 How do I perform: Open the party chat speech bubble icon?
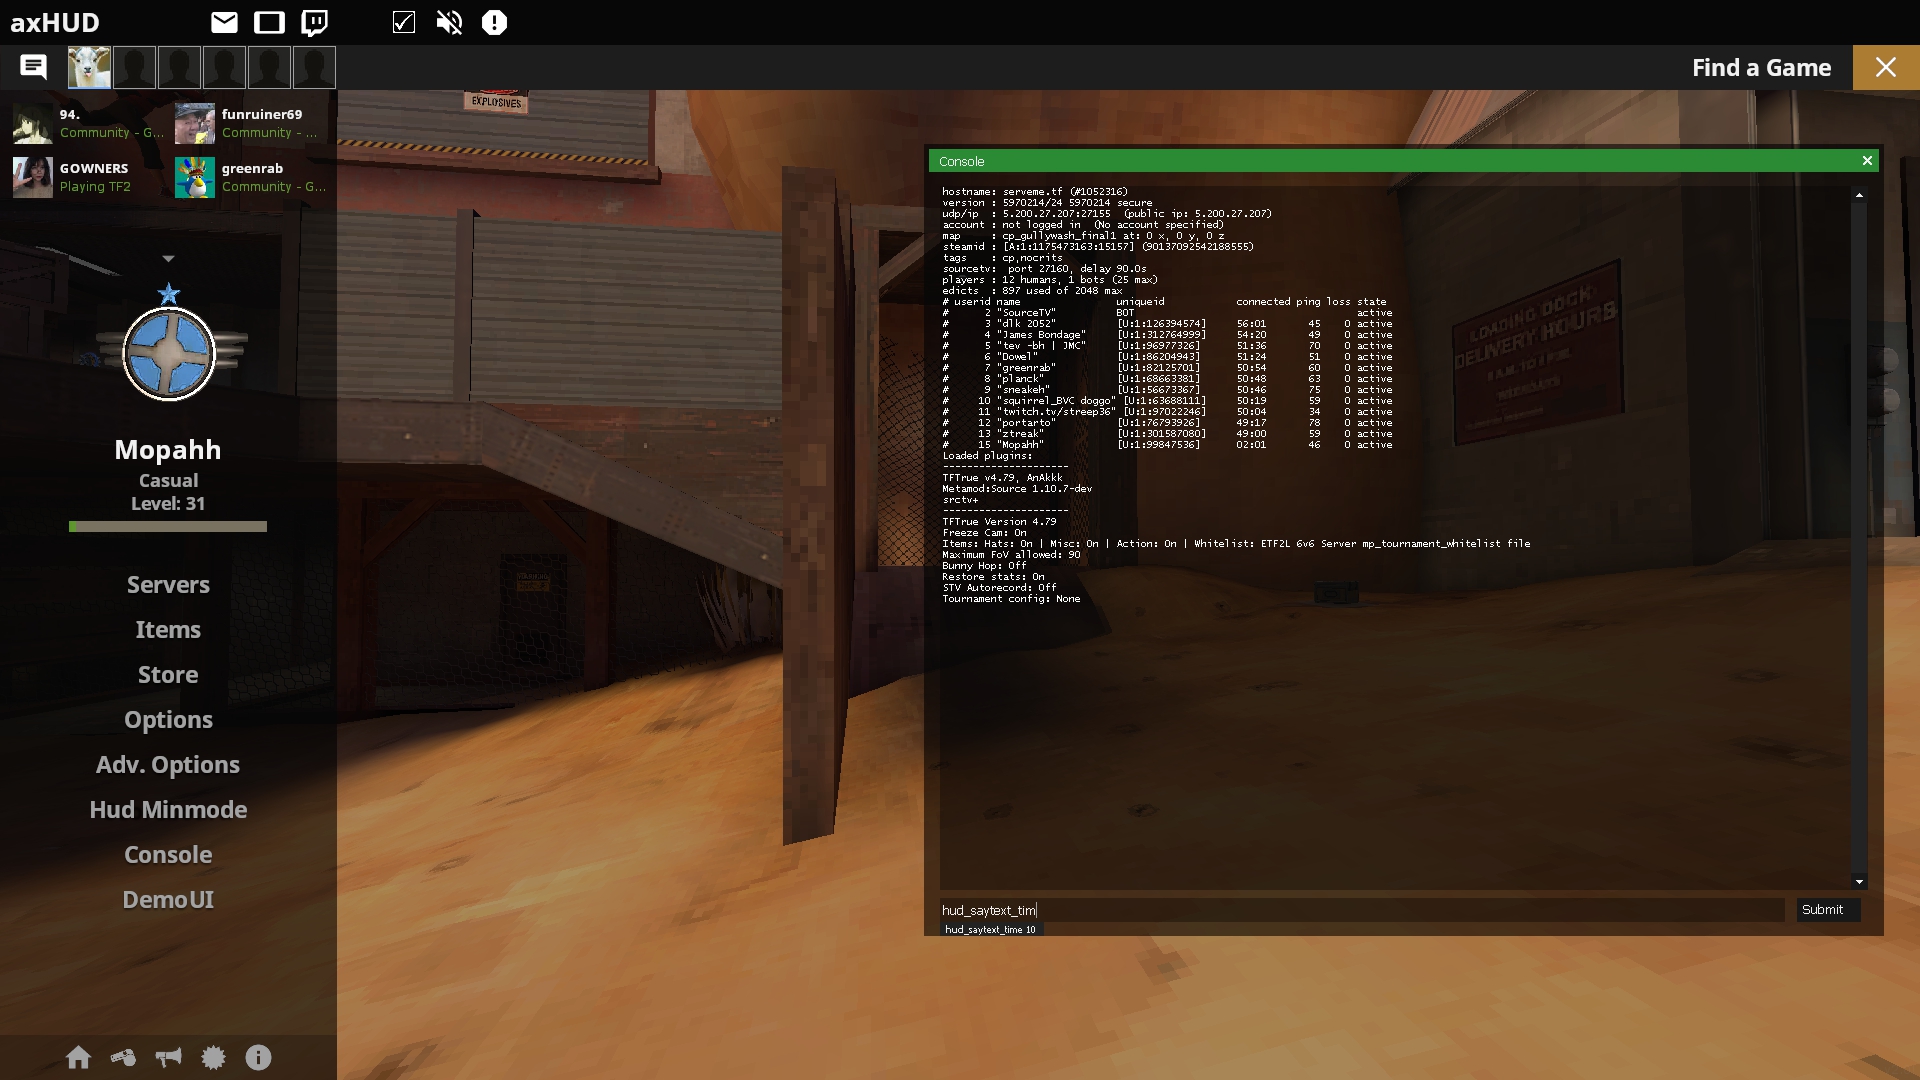pyautogui.click(x=33, y=67)
